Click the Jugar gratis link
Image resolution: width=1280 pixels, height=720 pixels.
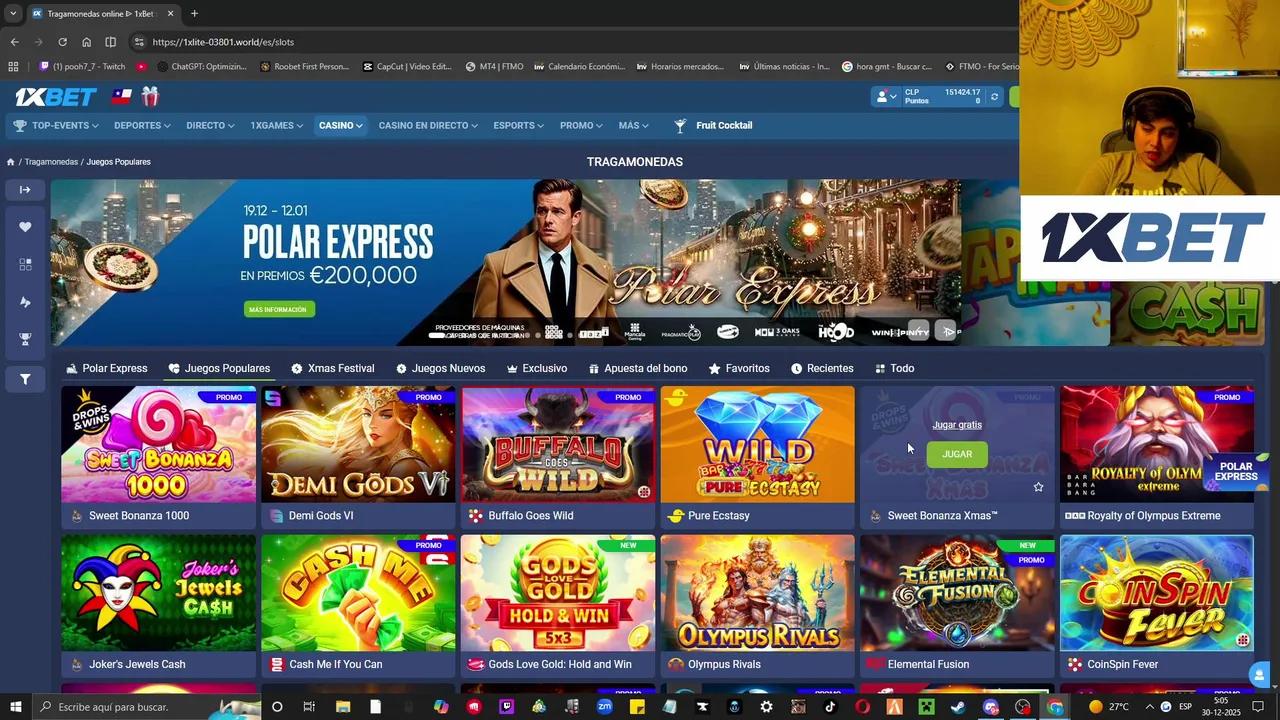pos(957,425)
